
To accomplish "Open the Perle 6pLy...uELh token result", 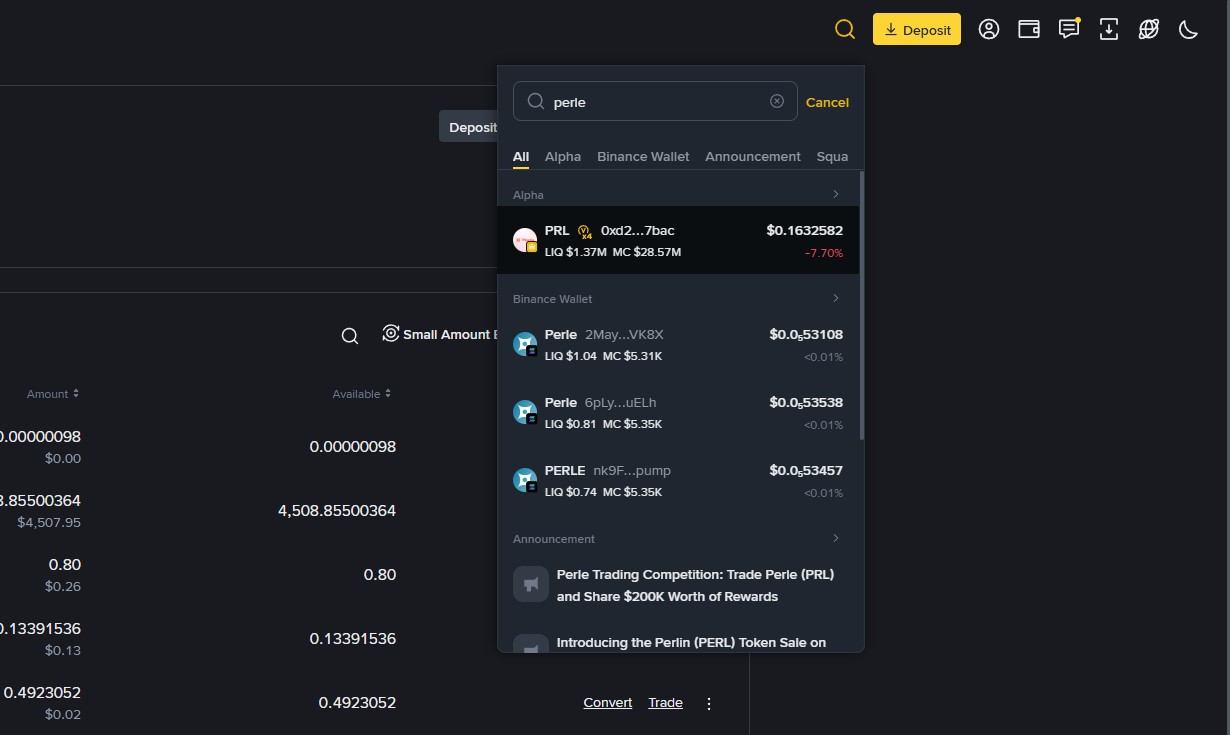I will (x=677, y=412).
